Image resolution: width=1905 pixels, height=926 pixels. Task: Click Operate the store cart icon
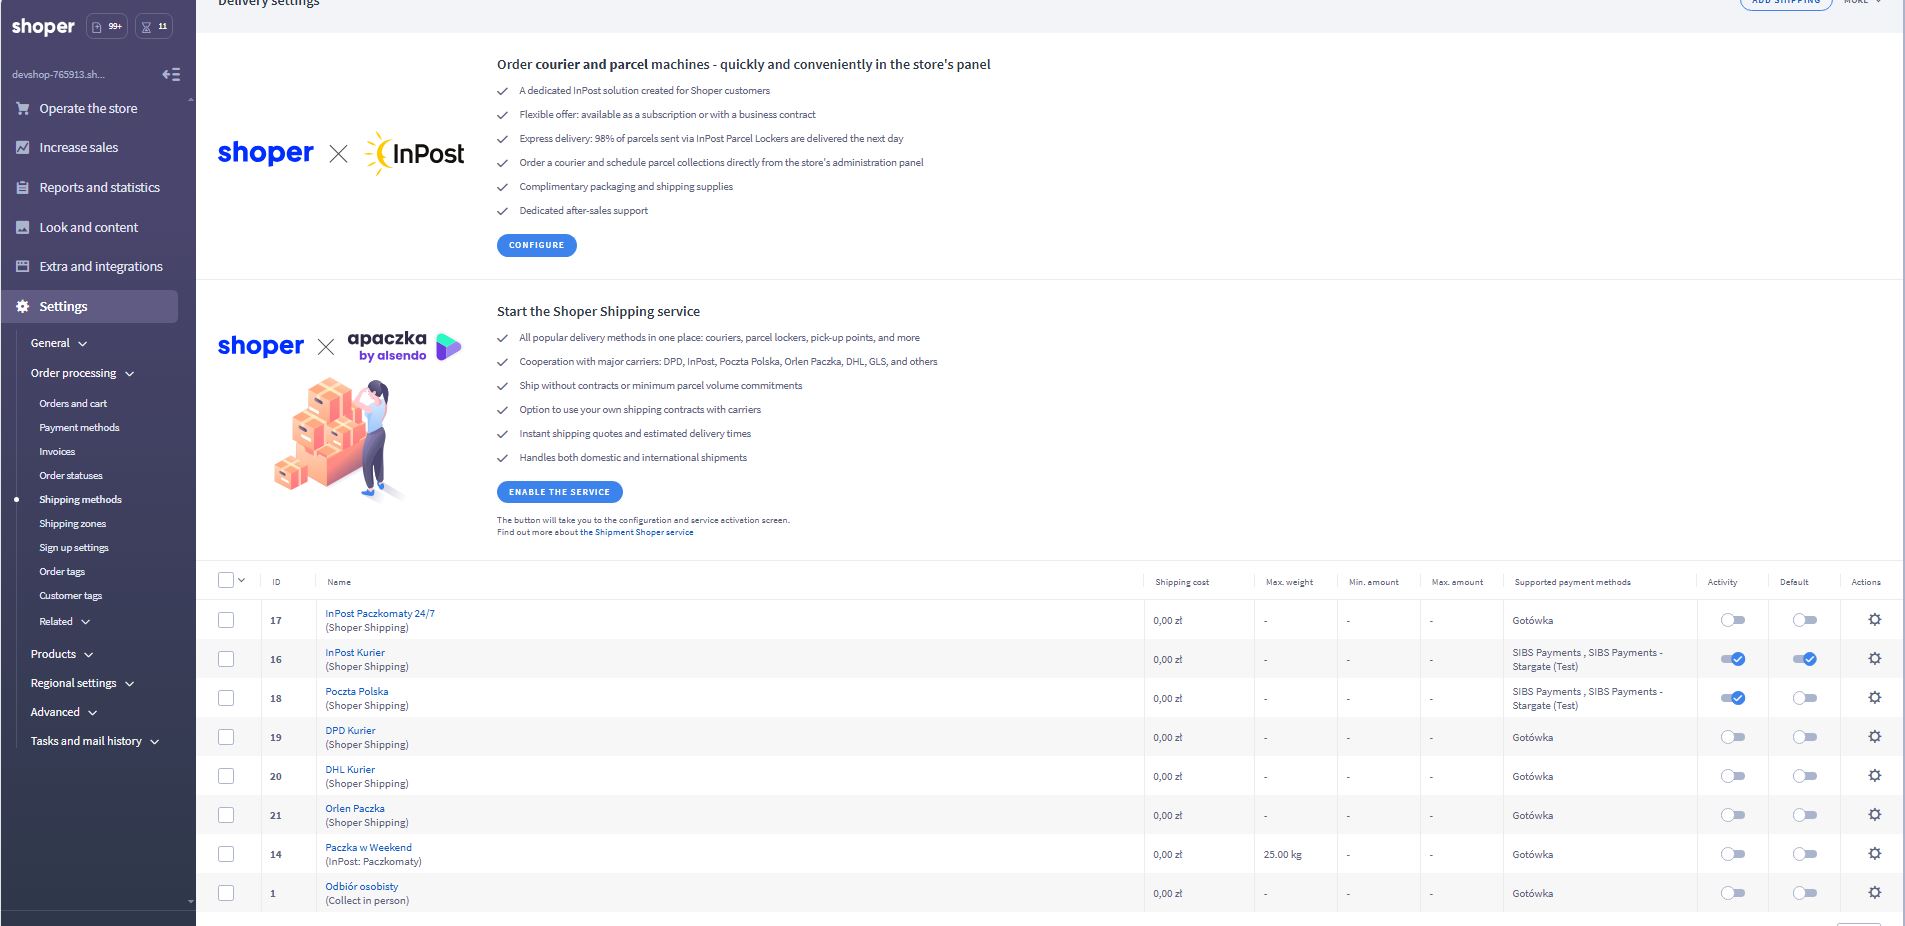click(x=22, y=108)
